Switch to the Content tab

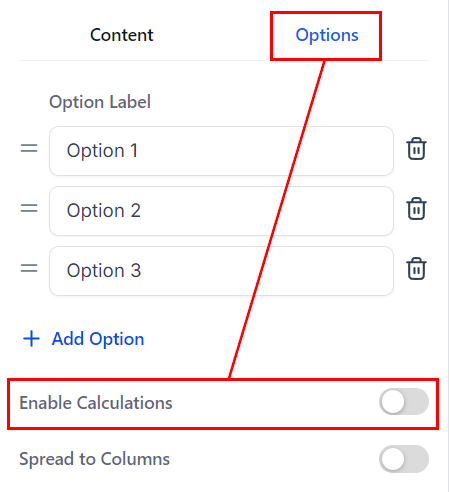[x=122, y=35]
